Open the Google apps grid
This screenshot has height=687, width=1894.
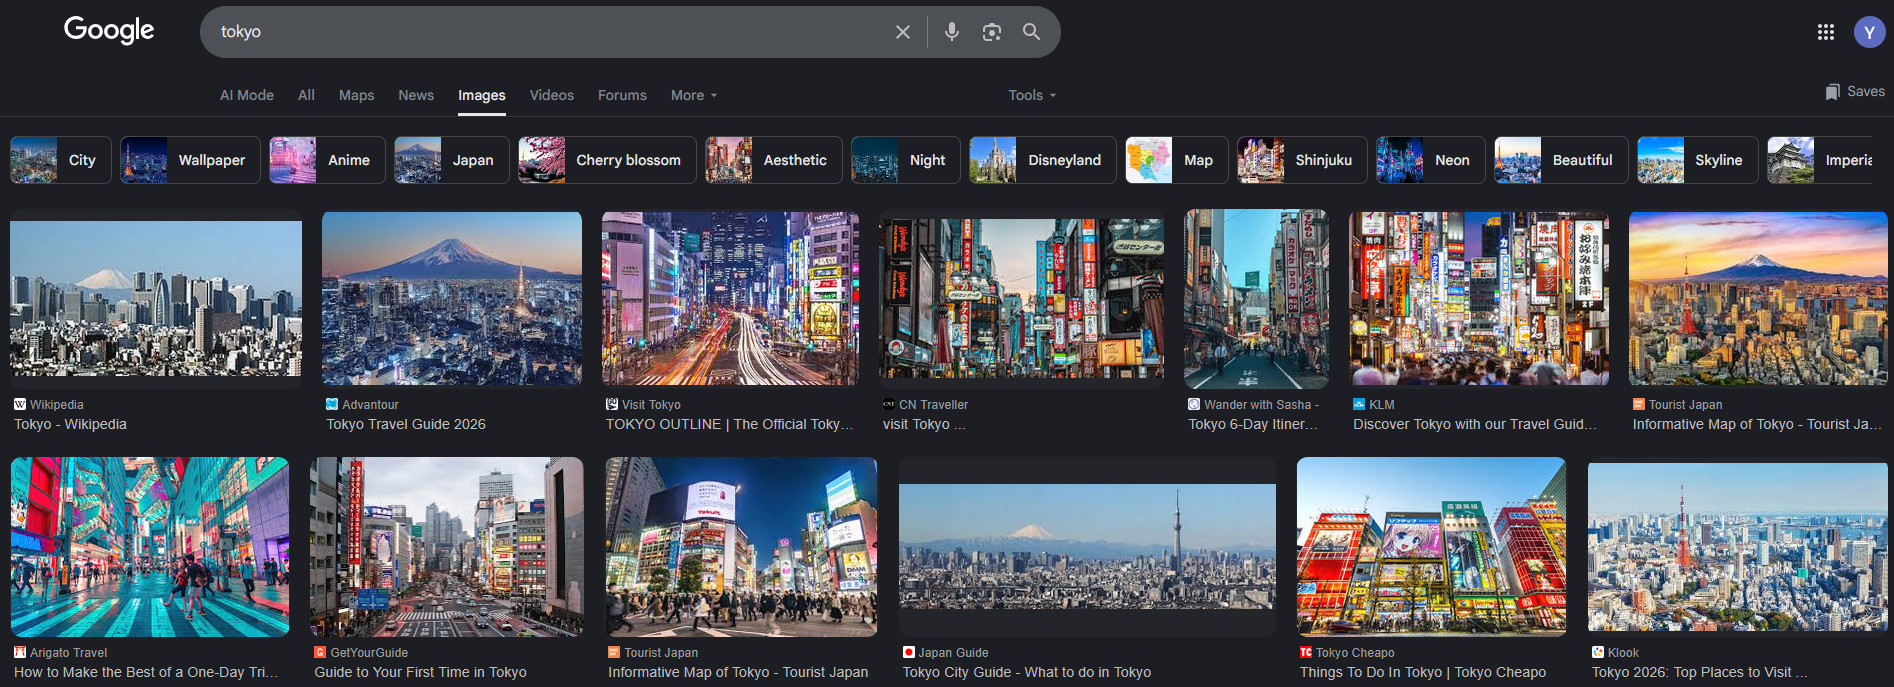coord(1826,32)
